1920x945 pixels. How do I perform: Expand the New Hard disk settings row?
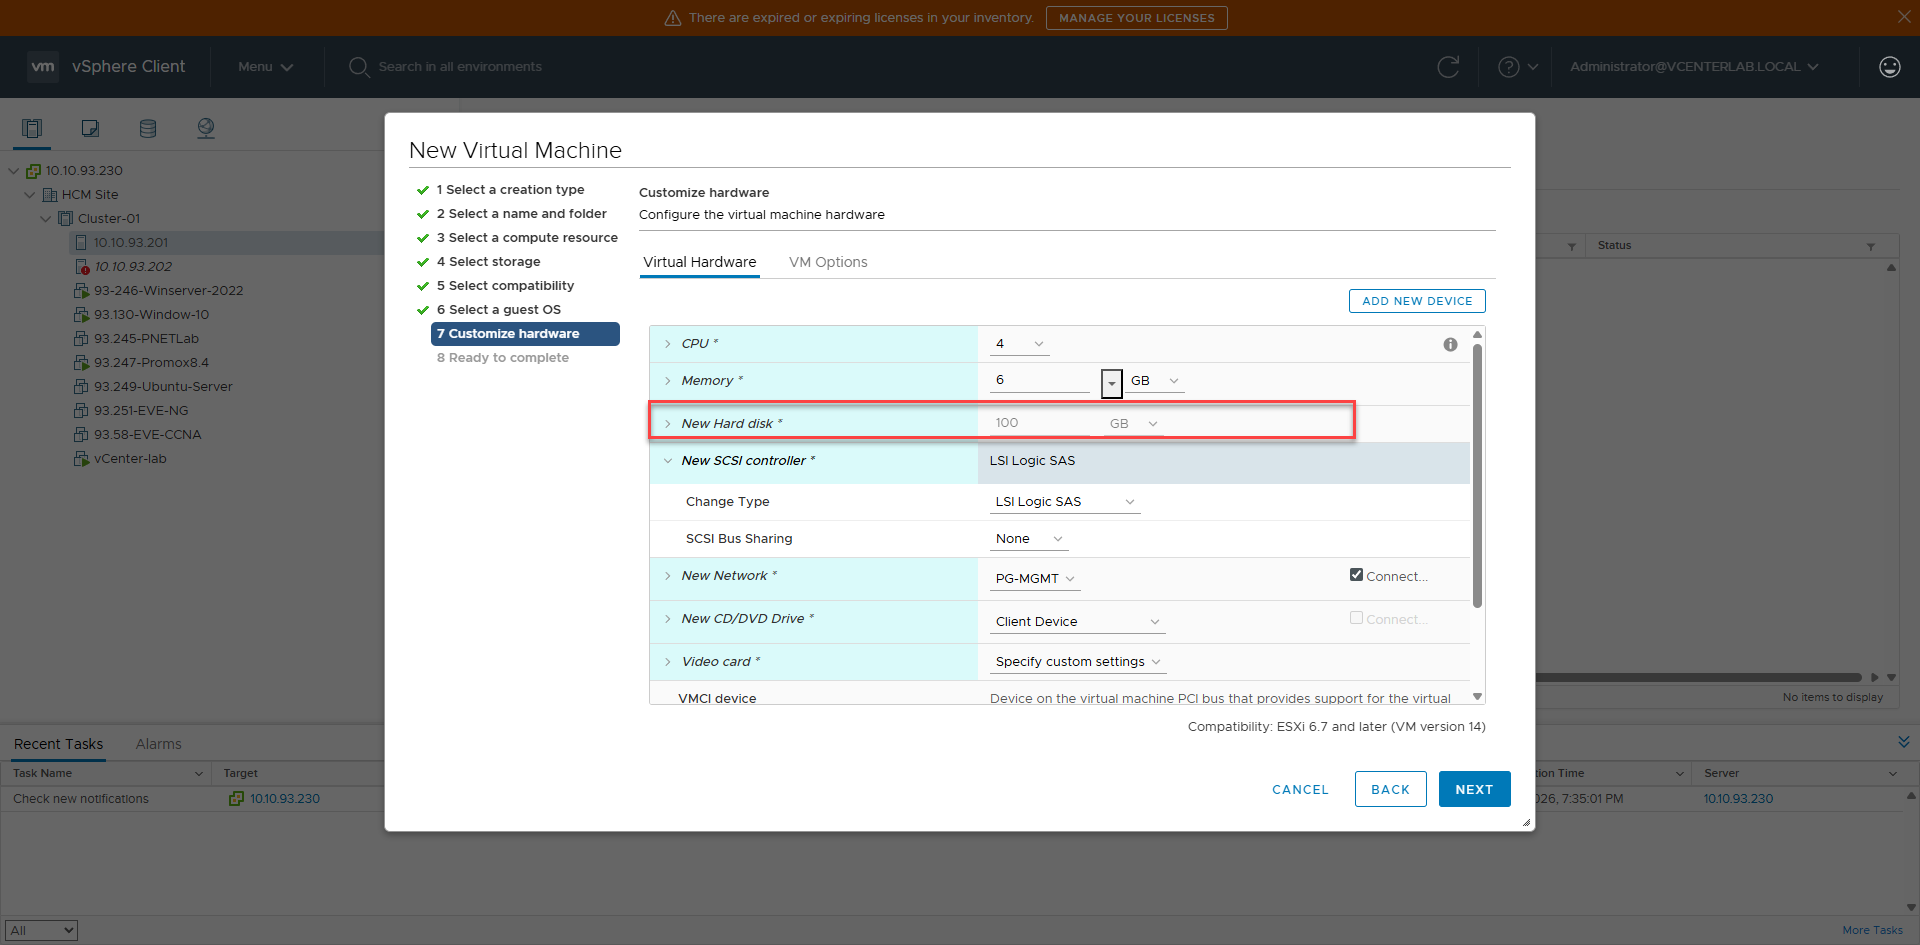pos(668,423)
